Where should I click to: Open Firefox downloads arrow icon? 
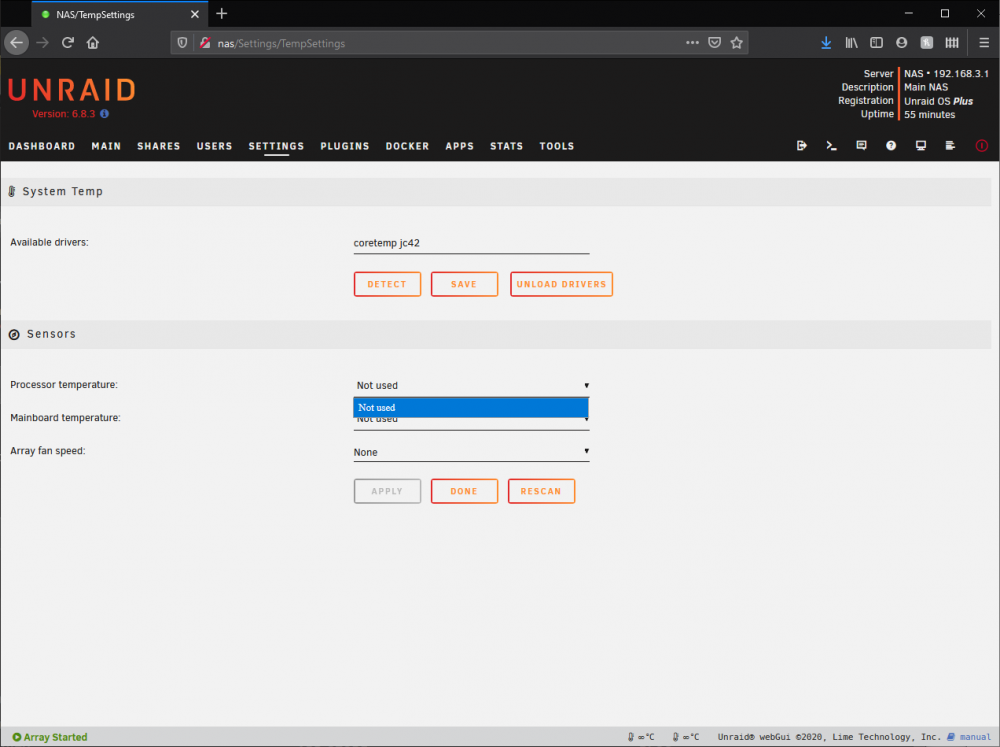tap(826, 43)
